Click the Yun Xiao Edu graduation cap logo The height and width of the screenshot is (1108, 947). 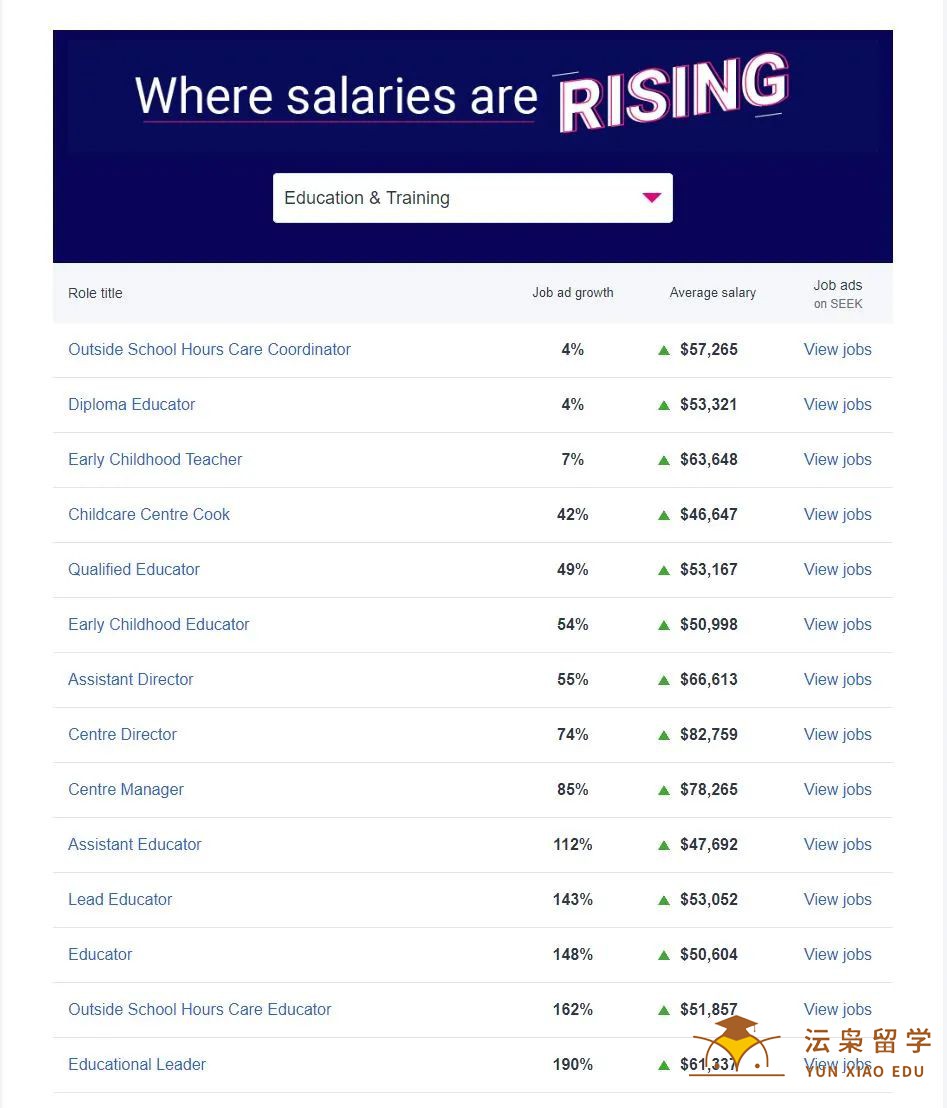[x=738, y=1046]
